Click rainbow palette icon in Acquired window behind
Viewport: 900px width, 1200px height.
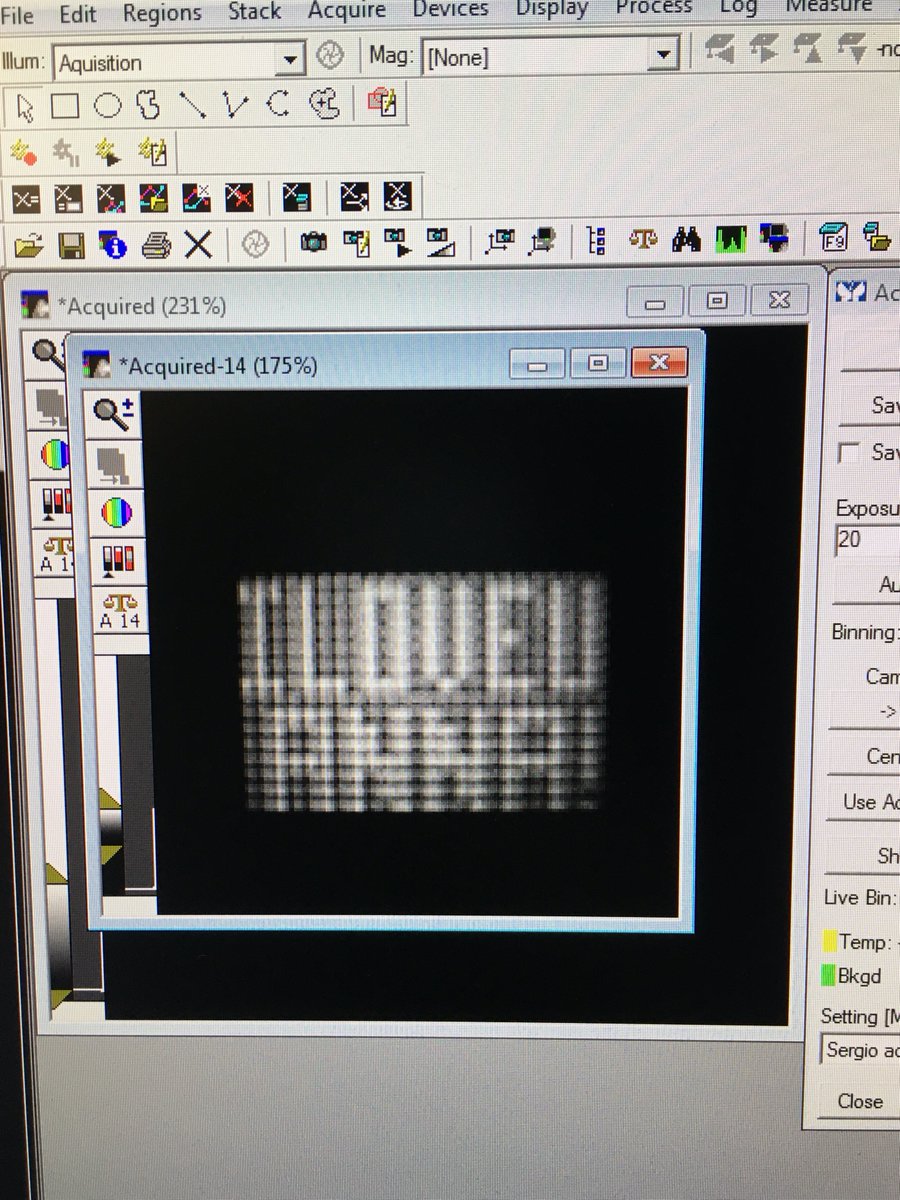pos(53,455)
